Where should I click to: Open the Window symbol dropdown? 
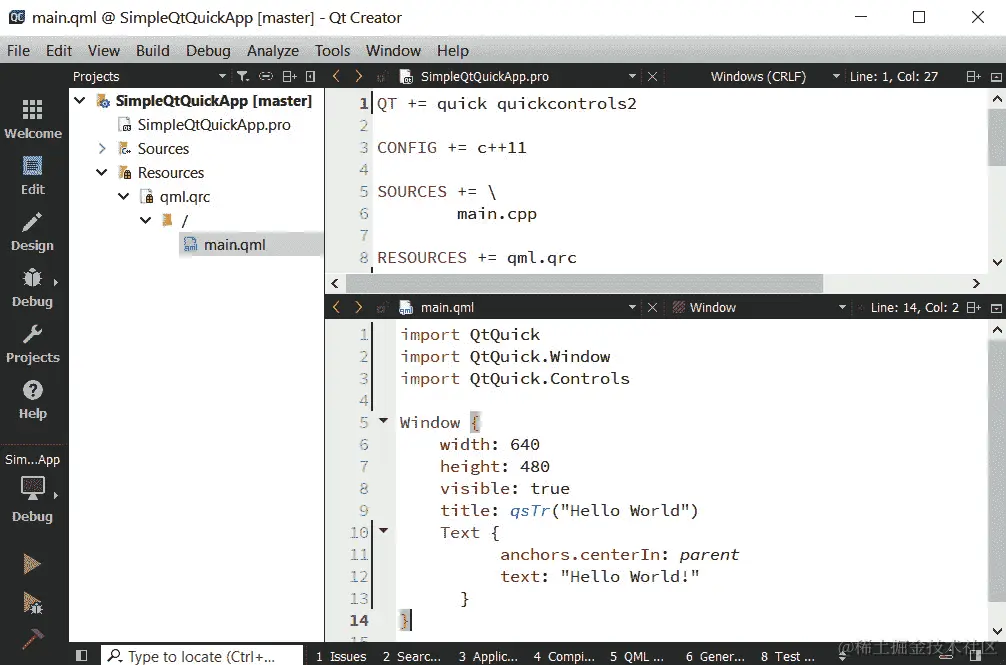coord(759,307)
